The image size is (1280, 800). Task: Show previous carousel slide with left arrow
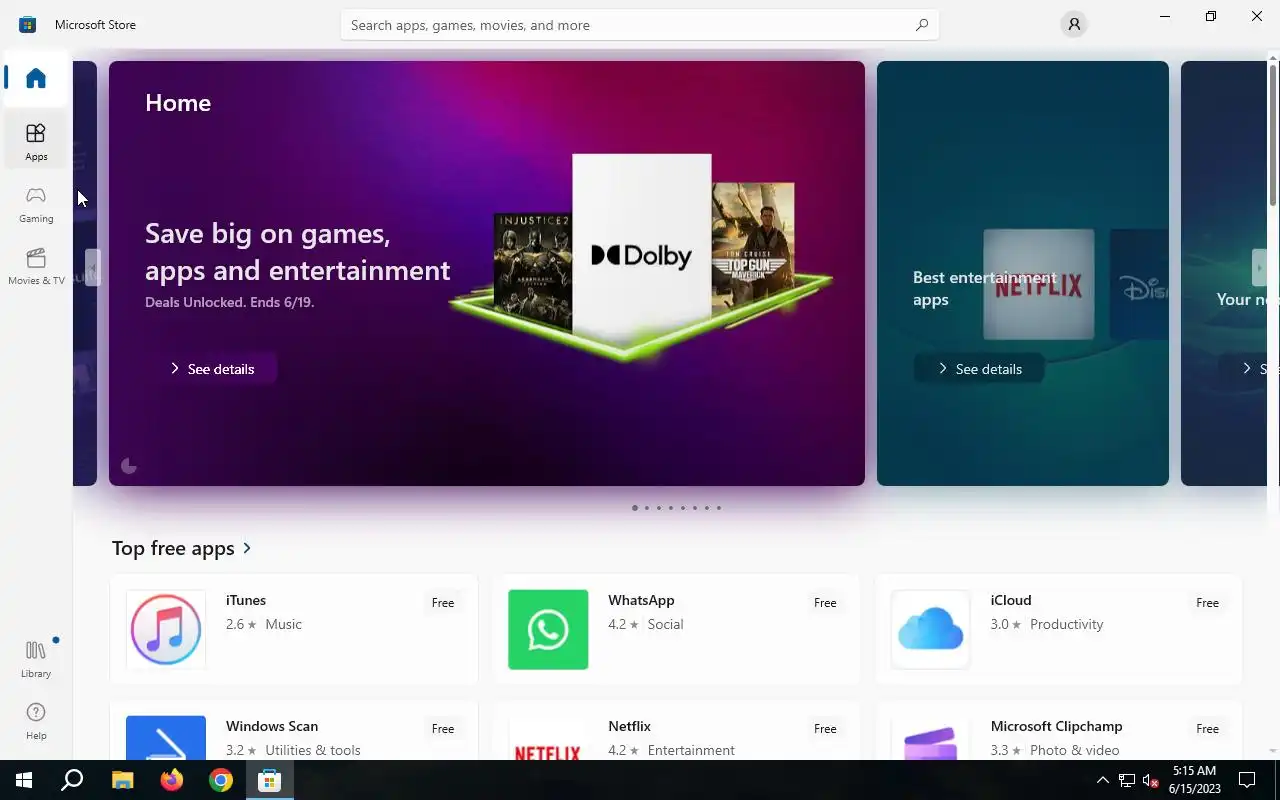(92, 268)
